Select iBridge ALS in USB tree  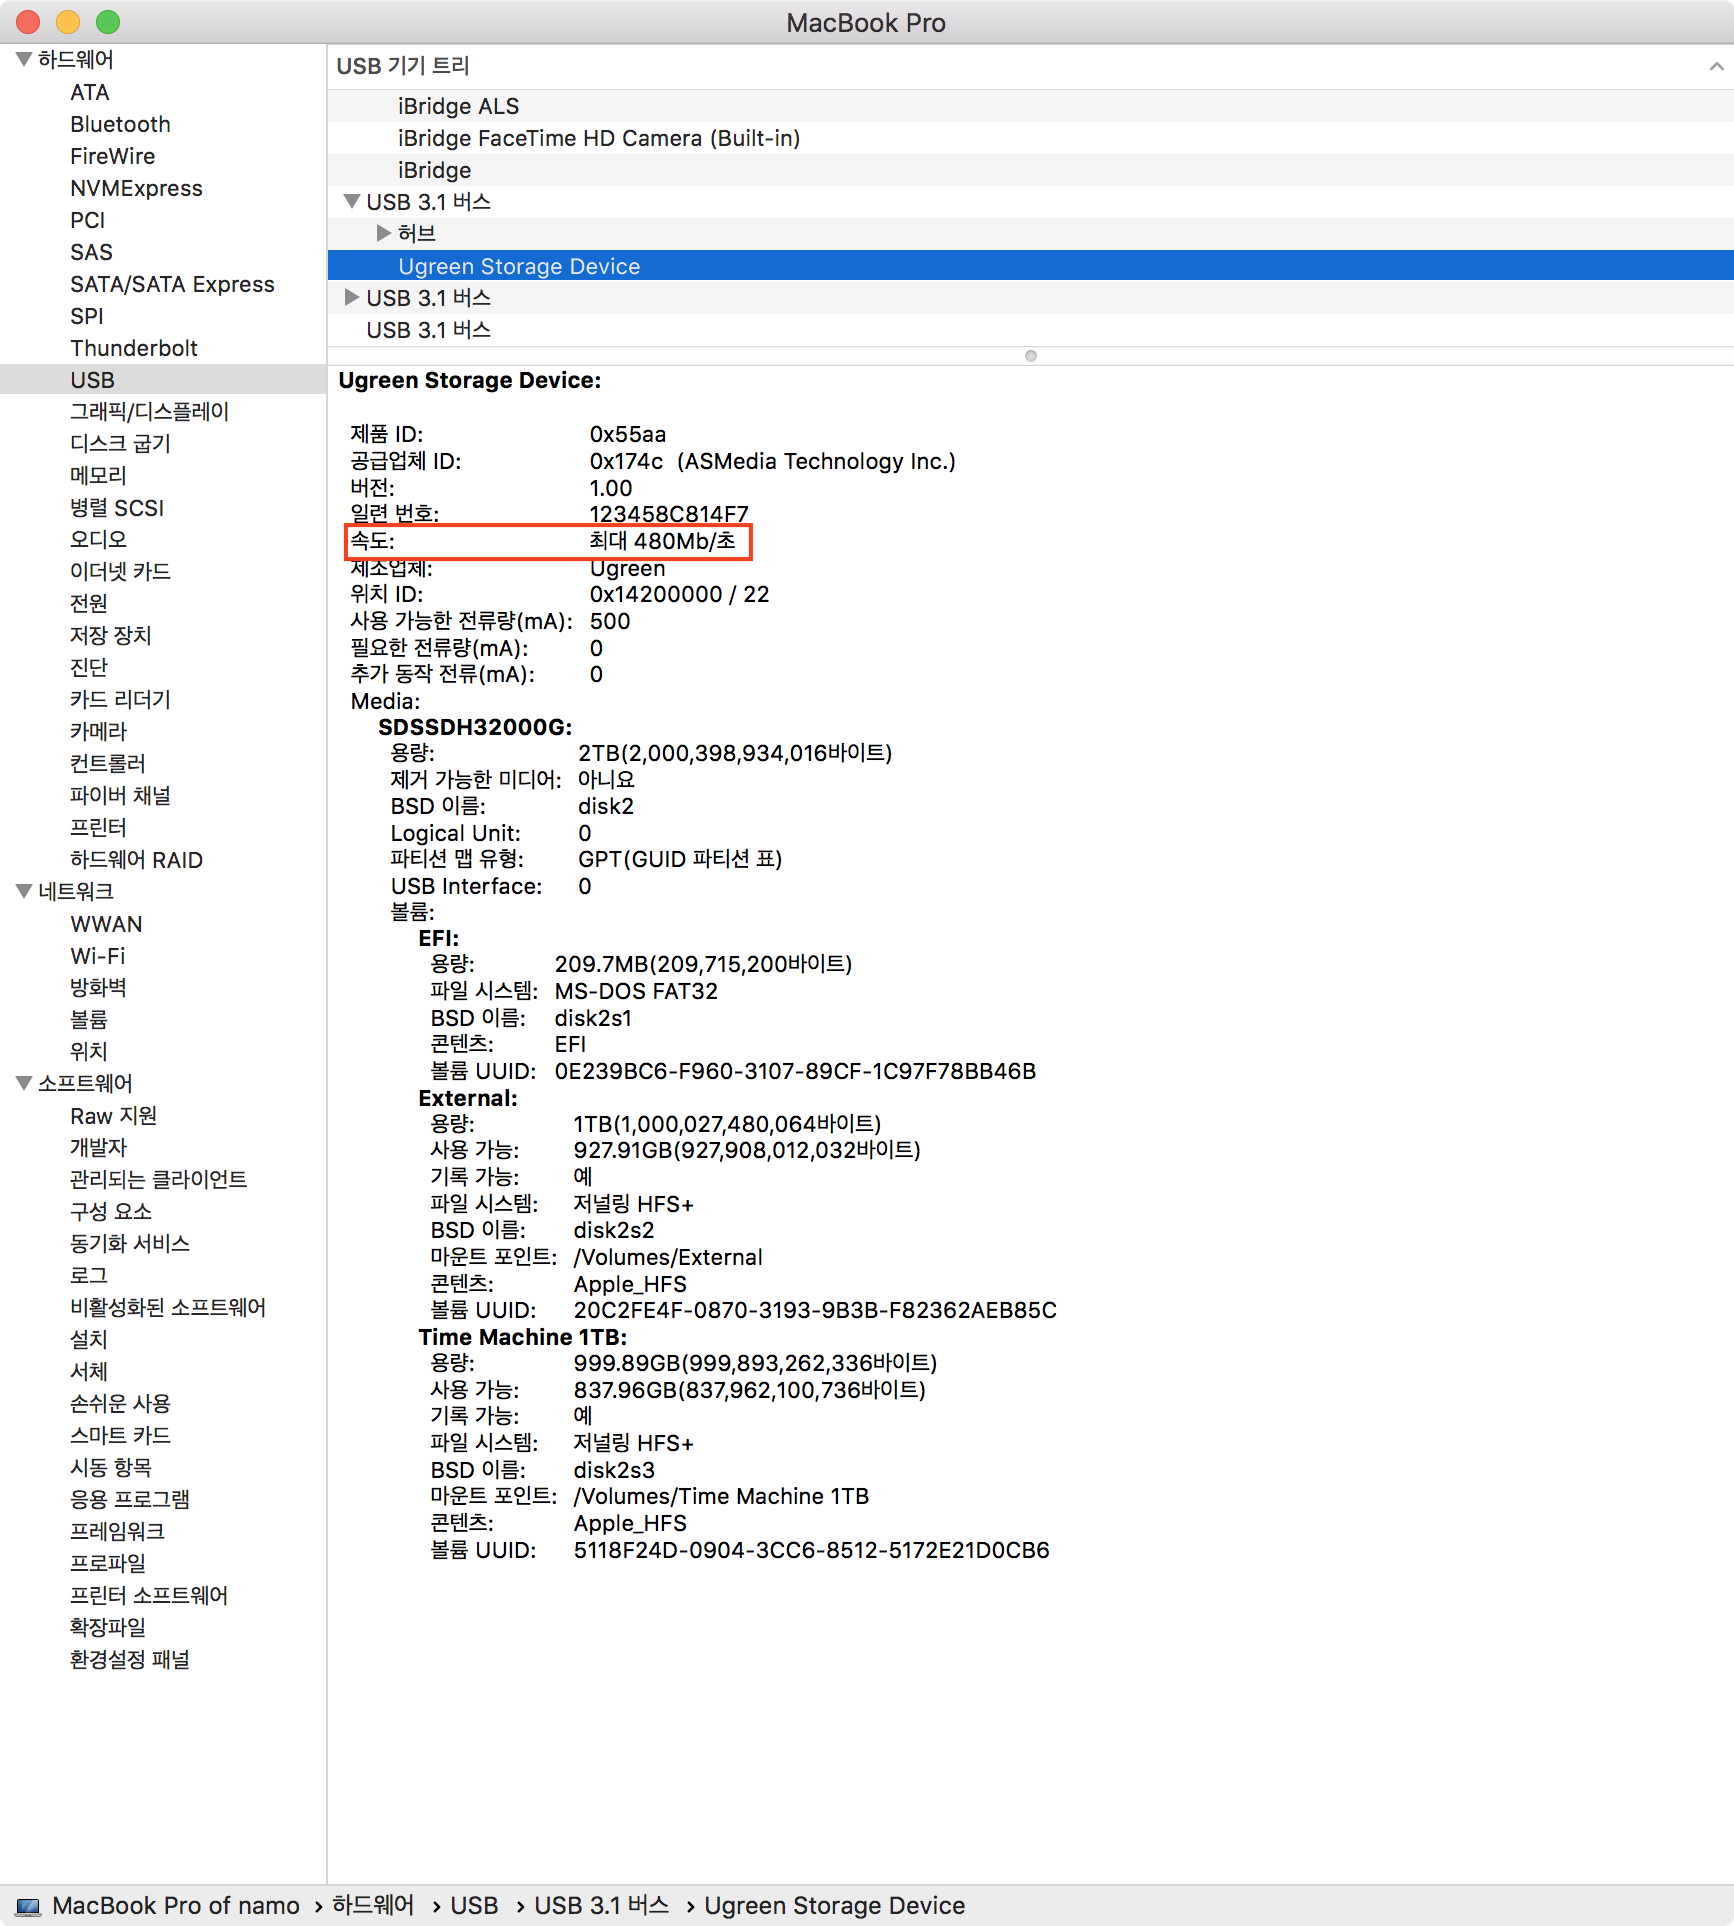coord(1030,106)
